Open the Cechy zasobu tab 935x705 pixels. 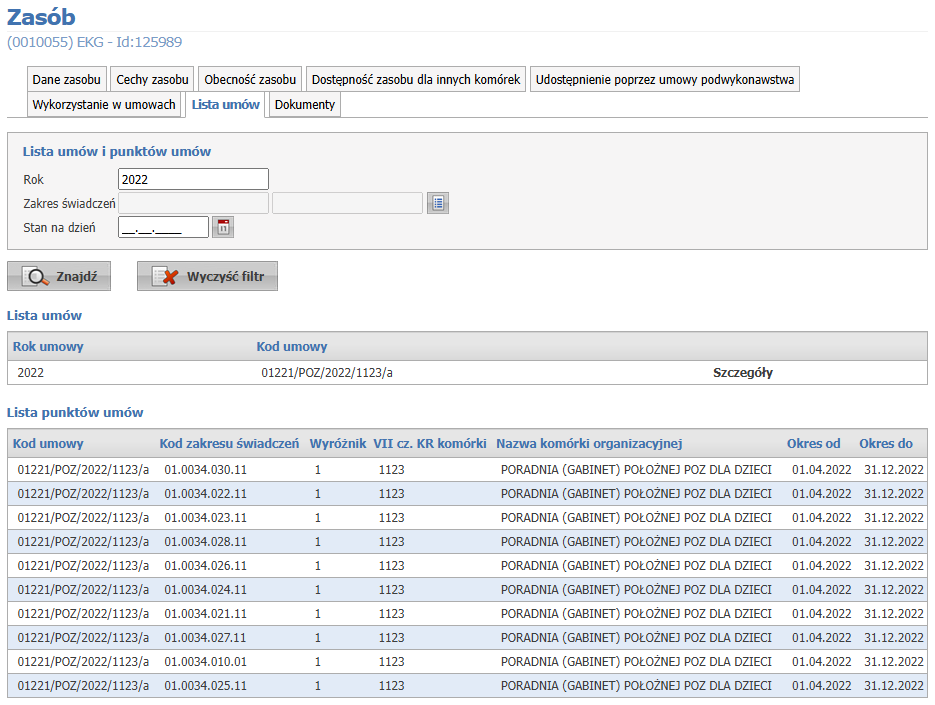pos(152,79)
